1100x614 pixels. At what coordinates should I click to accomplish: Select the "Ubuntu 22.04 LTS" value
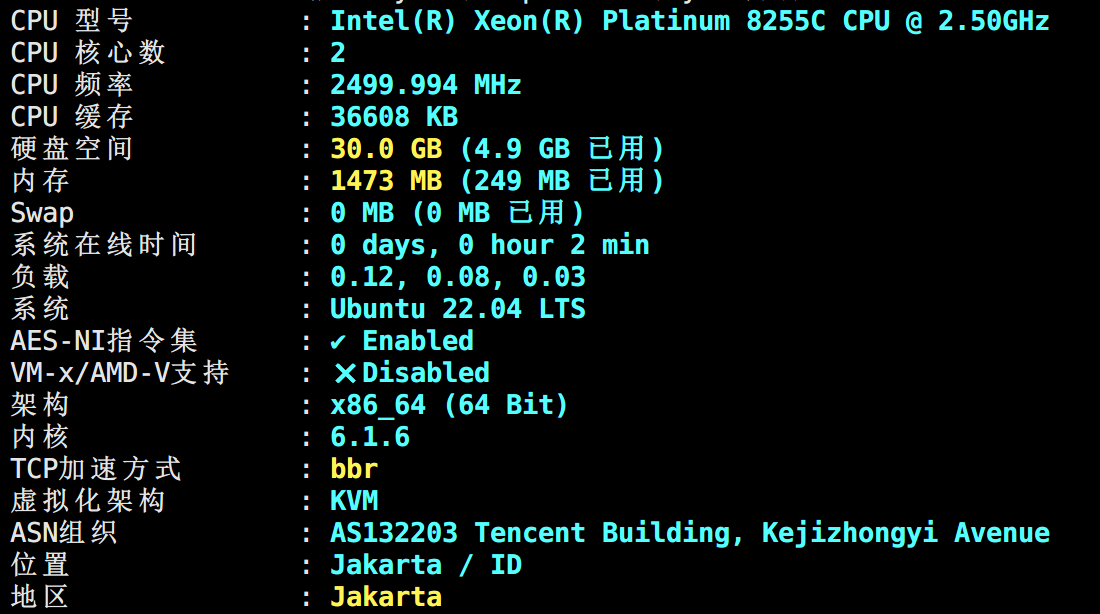458,309
